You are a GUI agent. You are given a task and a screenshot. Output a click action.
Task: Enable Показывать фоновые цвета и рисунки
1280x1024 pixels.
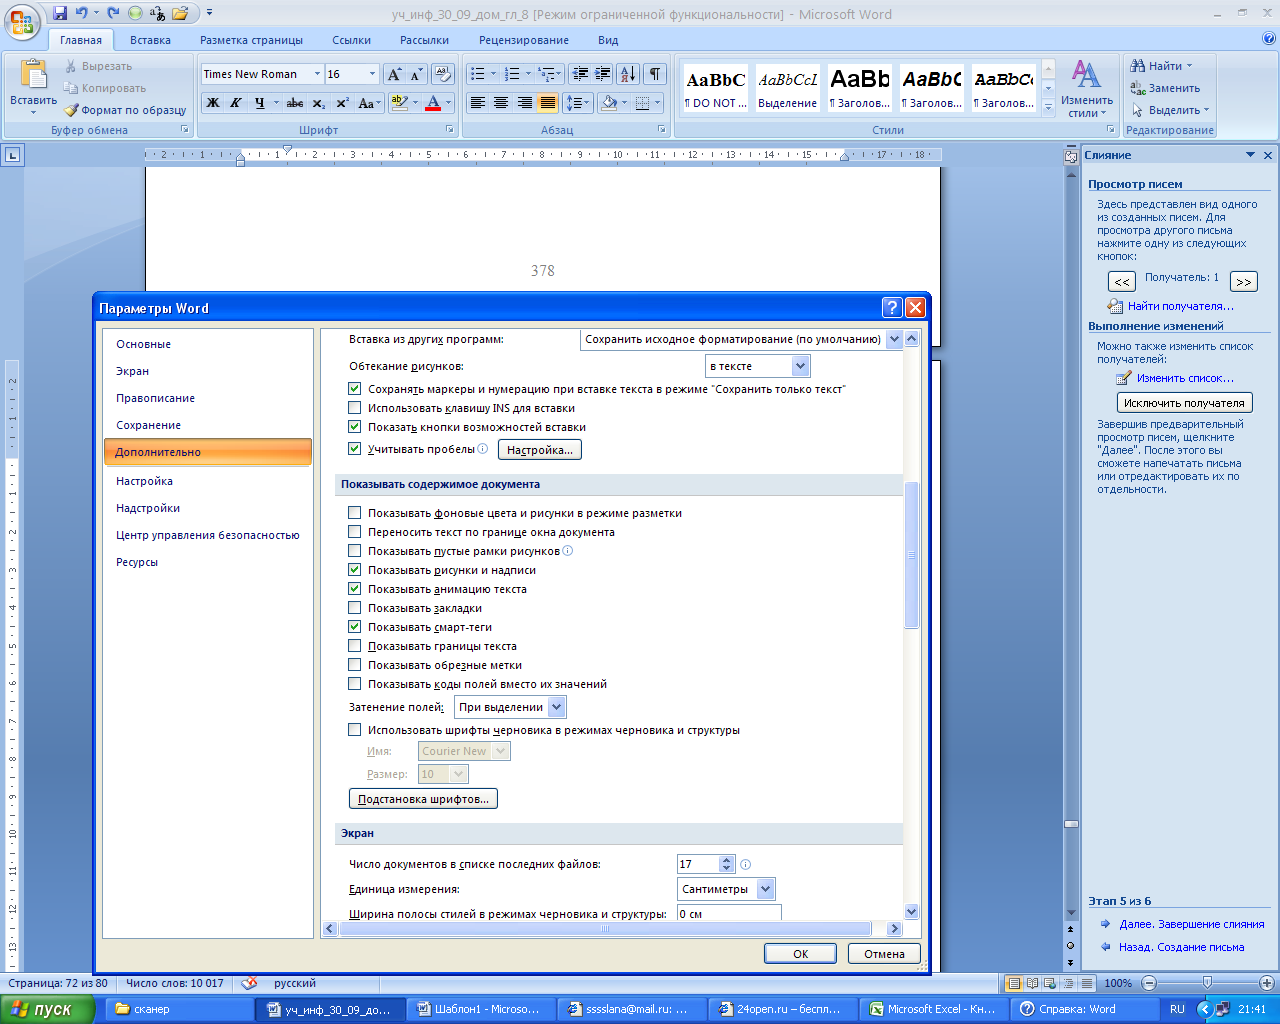coord(354,513)
